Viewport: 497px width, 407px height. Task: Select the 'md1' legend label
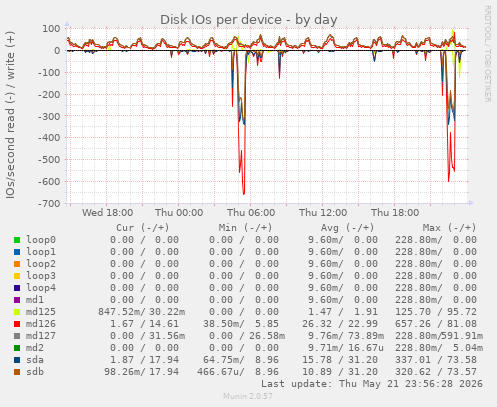35,300
